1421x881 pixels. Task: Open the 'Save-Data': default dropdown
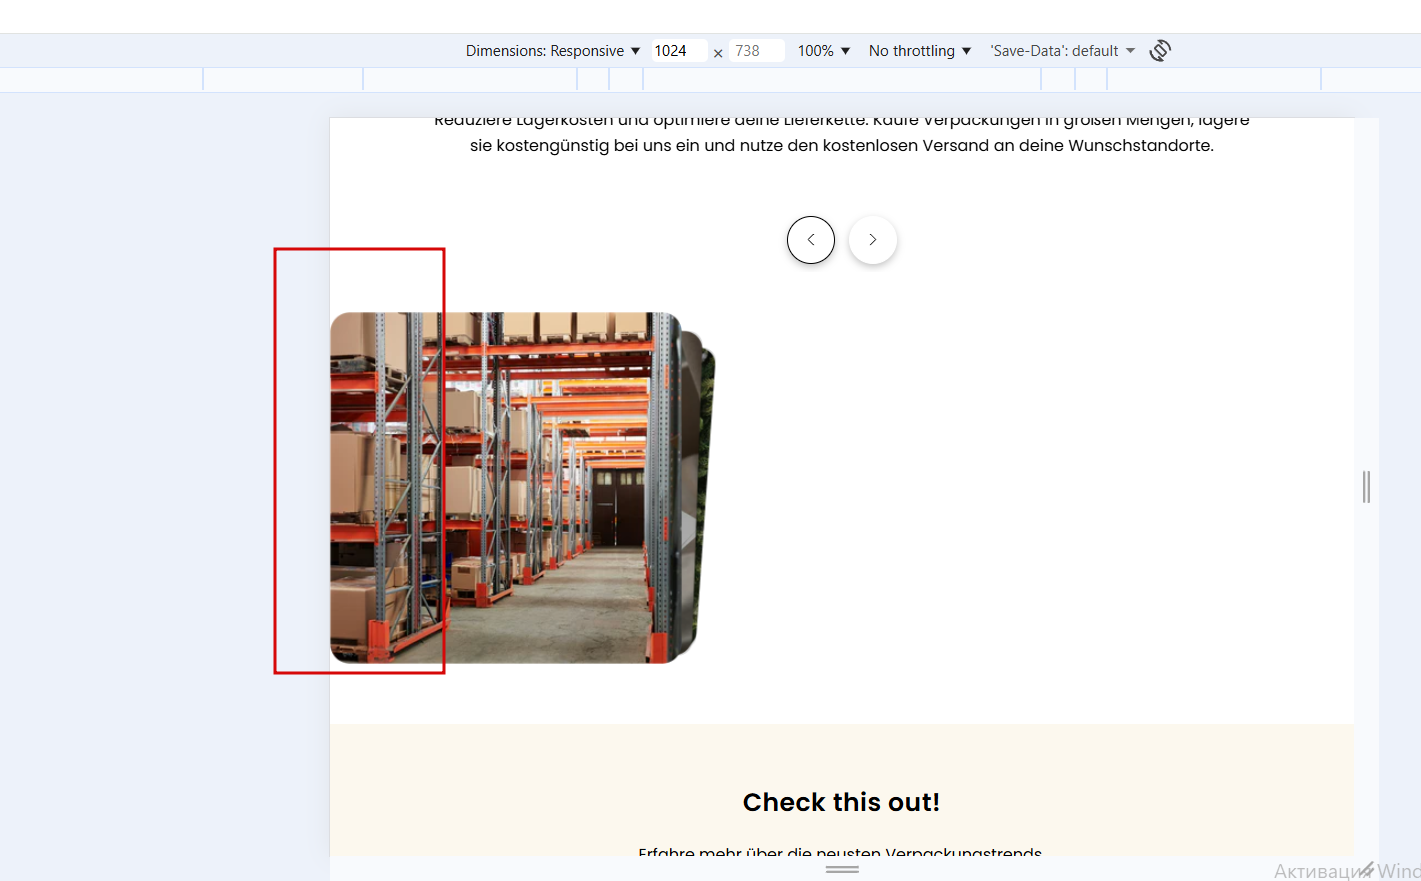(1063, 51)
